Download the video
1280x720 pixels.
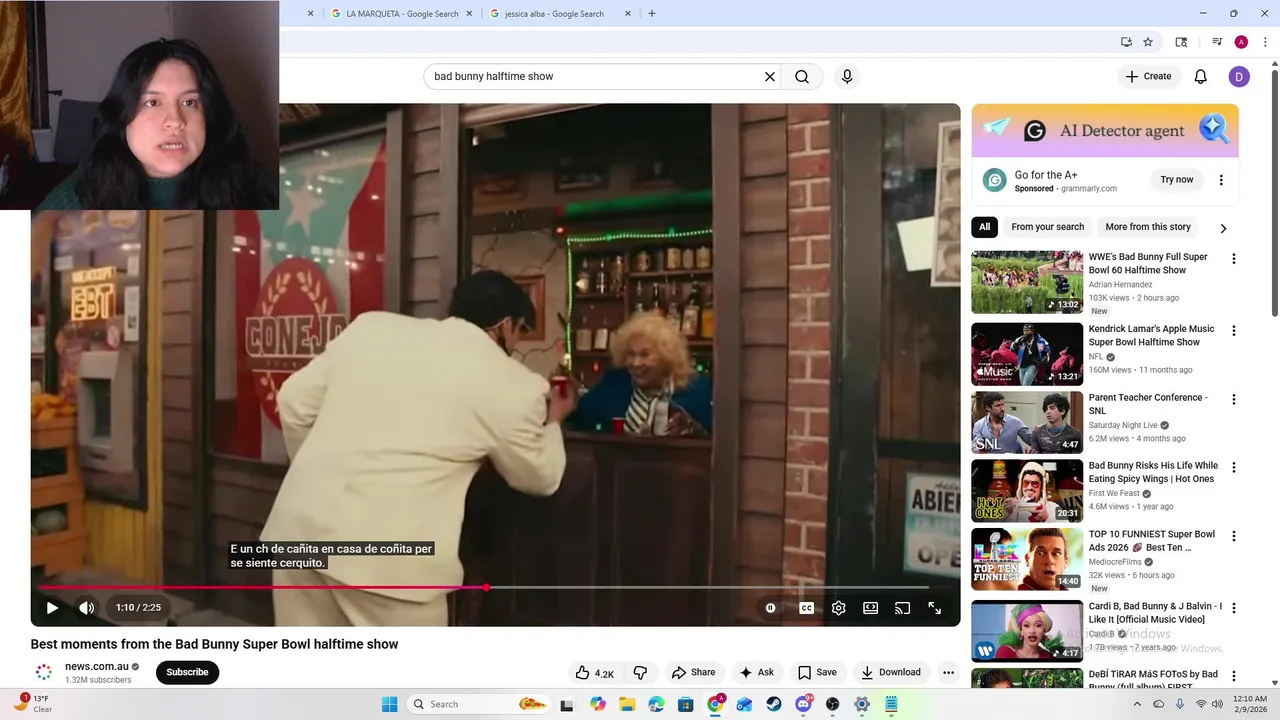pyautogui.click(x=891, y=673)
